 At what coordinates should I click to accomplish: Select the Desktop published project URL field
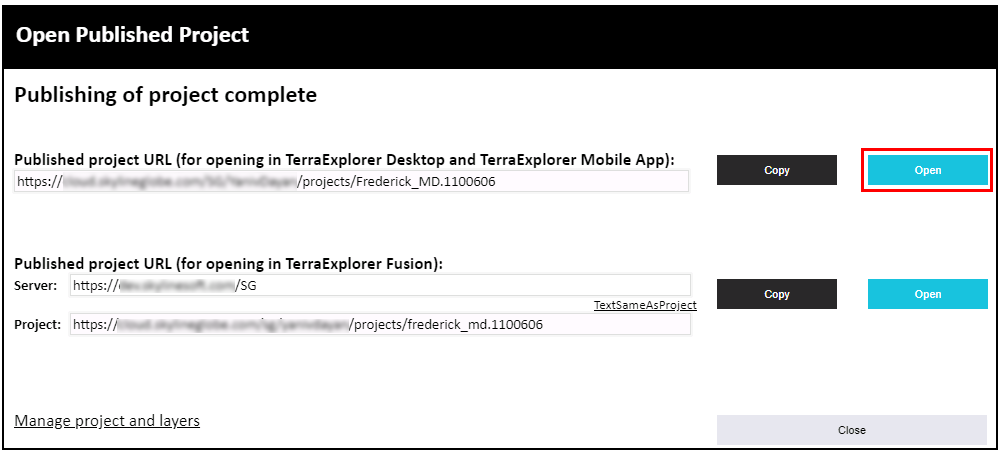(x=351, y=181)
